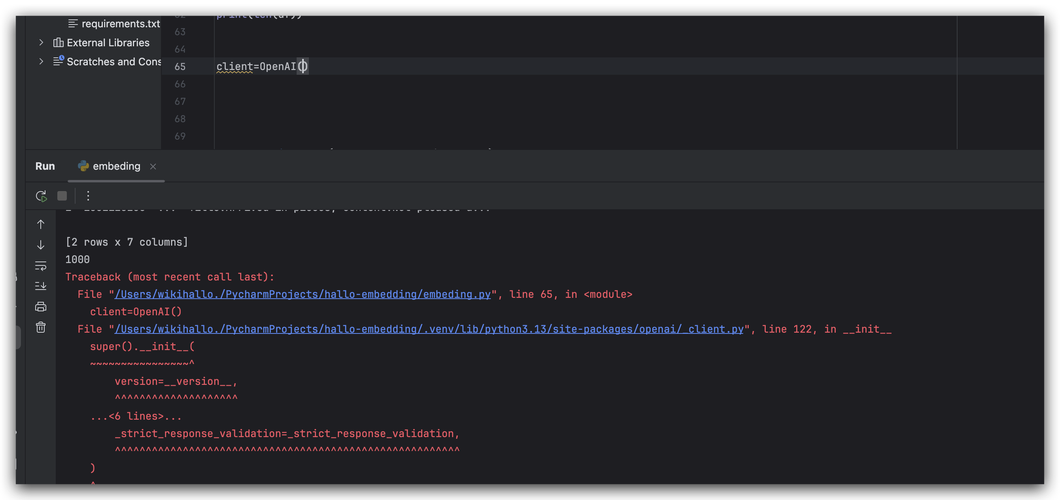Stop the running process
Image resolution: width=1060 pixels, height=500 pixels.
(x=62, y=196)
